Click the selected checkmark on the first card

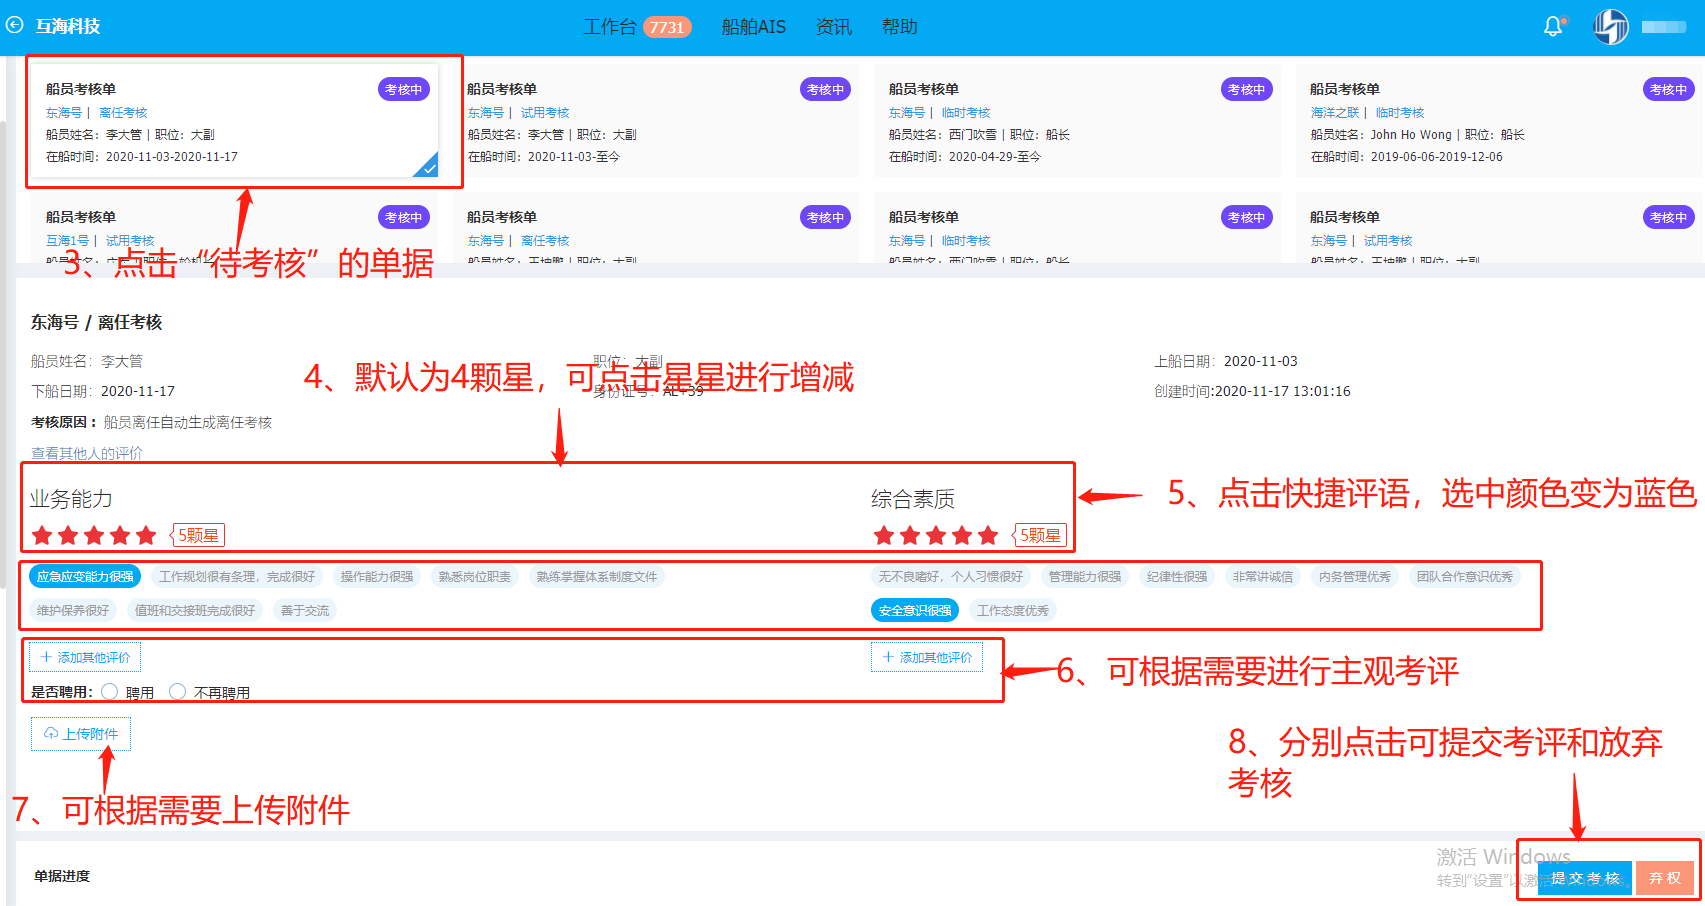pos(428,167)
